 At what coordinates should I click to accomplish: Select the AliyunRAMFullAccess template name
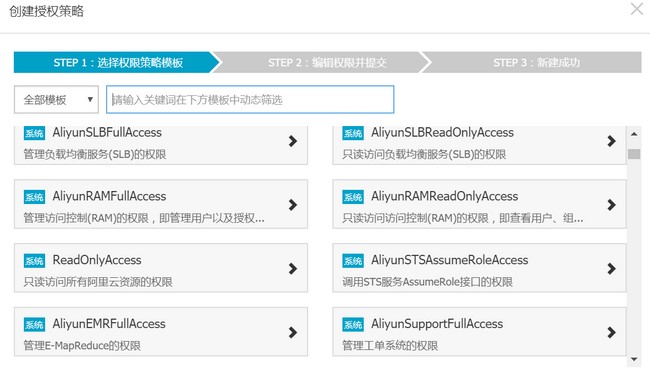click(x=109, y=197)
